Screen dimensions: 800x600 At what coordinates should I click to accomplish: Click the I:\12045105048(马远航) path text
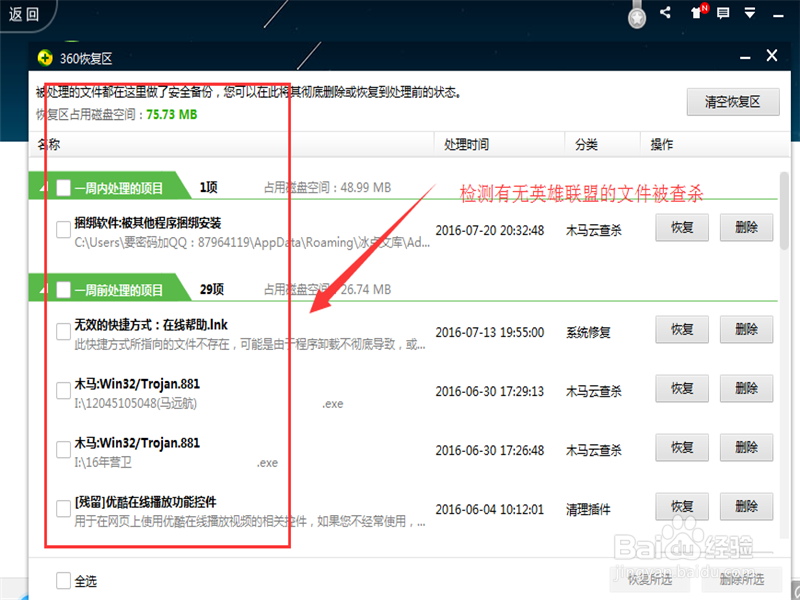tap(136, 404)
